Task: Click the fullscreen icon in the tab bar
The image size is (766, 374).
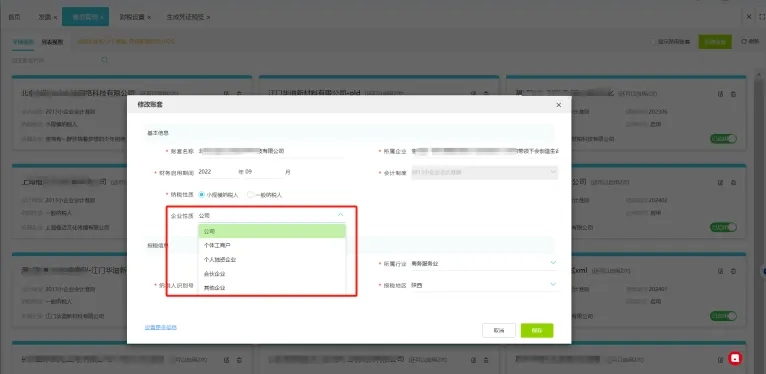Action: click(762, 17)
